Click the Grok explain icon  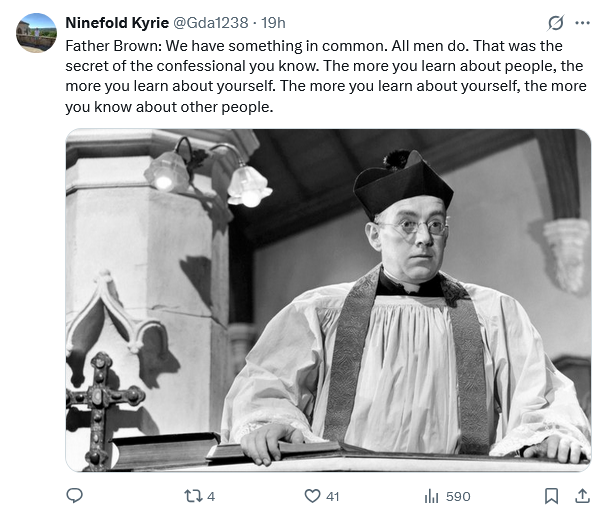[x=556, y=23]
